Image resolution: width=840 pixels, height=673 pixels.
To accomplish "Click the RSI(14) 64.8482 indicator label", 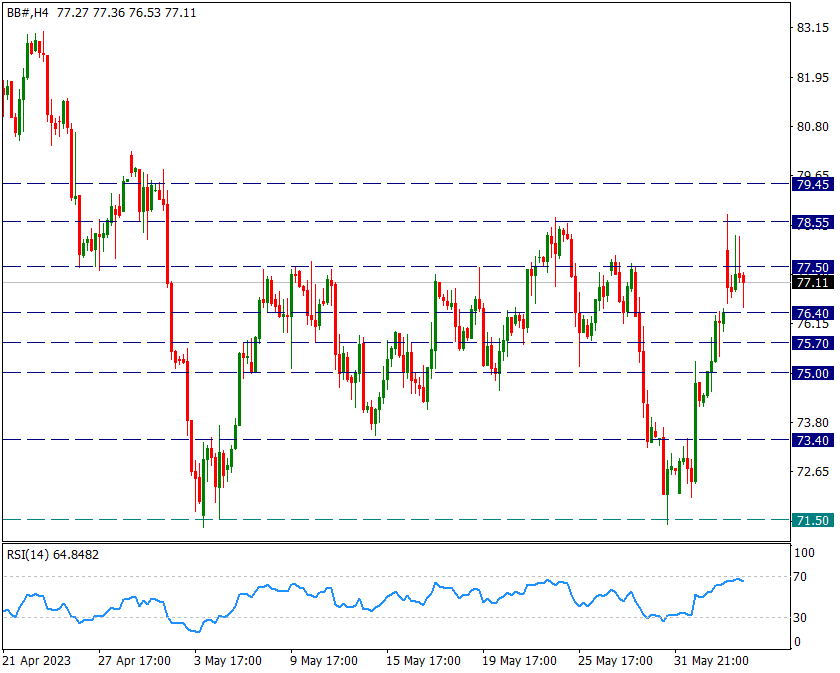I will point(52,555).
